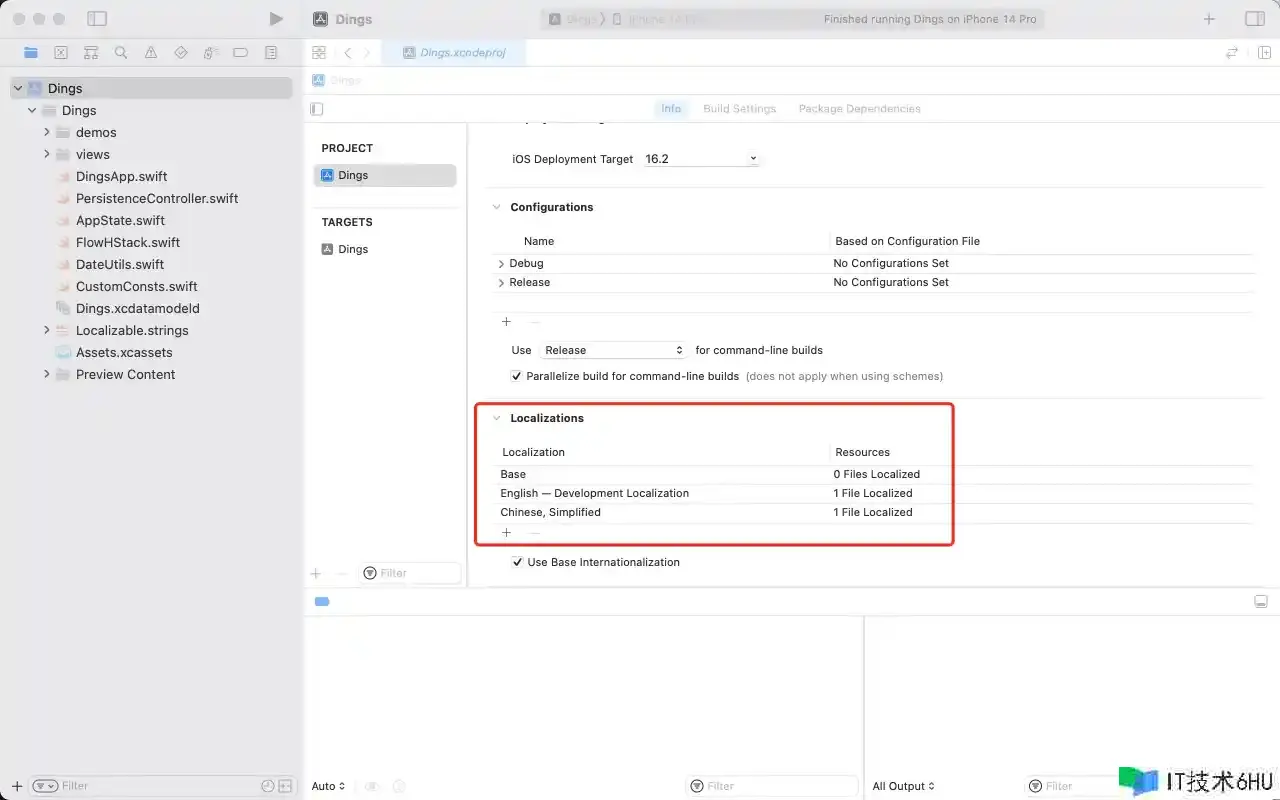
Task: Click the plus library button in toolbar
Action: pyautogui.click(x=1209, y=19)
